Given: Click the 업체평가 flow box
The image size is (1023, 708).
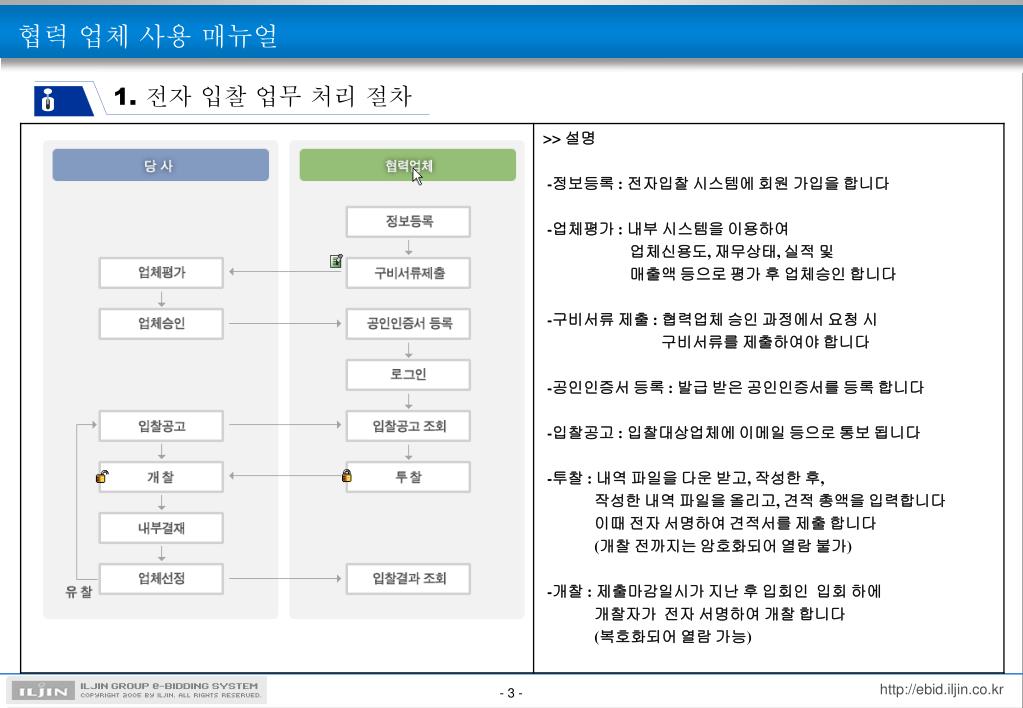Looking at the screenshot, I should tap(161, 272).
